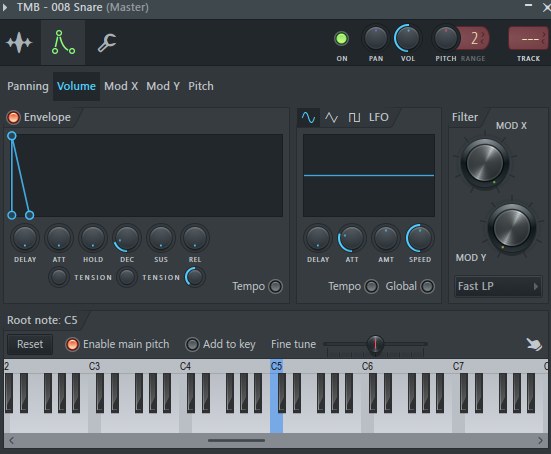The image size is (551, 454).
Task: Click keyboard scroll right arrow
Action: 540,440
